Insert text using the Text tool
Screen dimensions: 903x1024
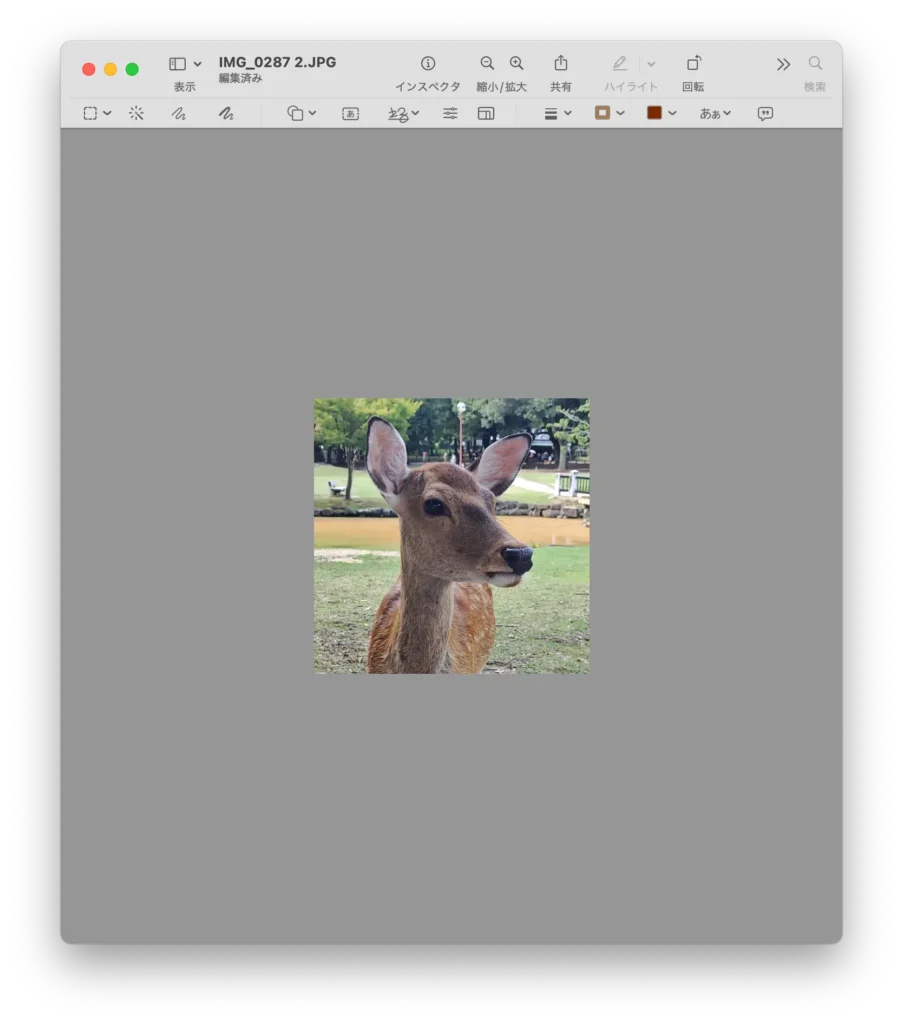pos(350,113)
